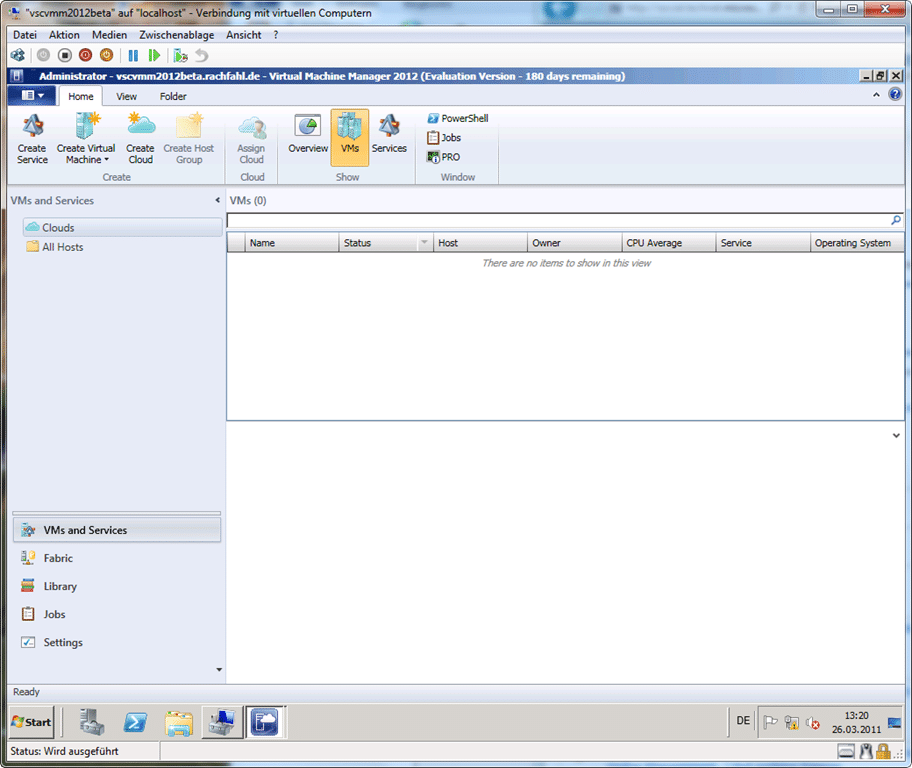Open the Settings workspace
Image resolution: width=912 pixels, height=768 pixels.
tap(116, 642)
